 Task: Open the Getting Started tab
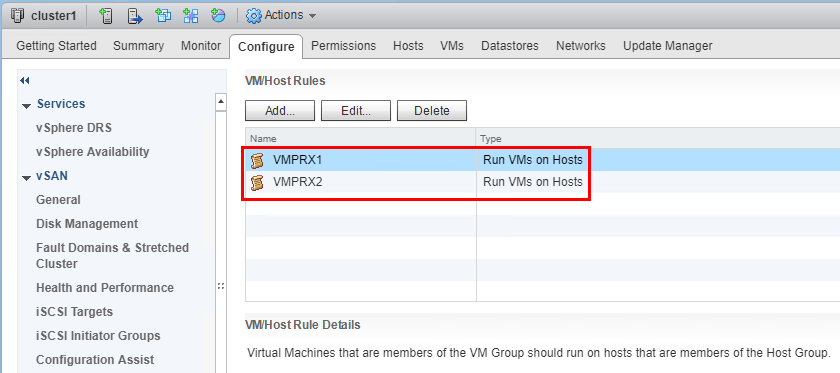pyautogui.click(x=56, y=46)
